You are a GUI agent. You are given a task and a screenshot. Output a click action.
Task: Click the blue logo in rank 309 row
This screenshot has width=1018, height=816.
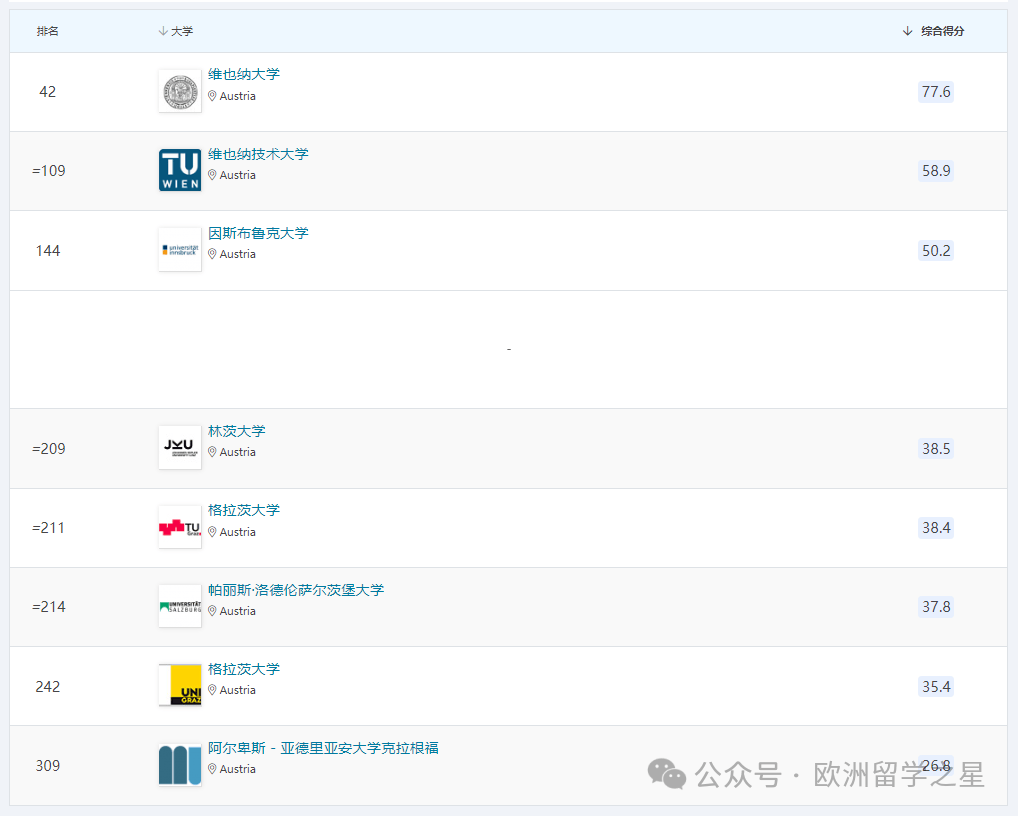[180, 765]
